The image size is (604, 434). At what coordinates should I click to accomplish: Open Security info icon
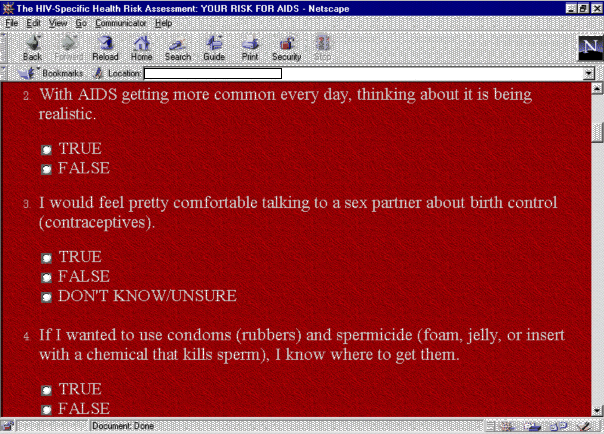(286, 47)
